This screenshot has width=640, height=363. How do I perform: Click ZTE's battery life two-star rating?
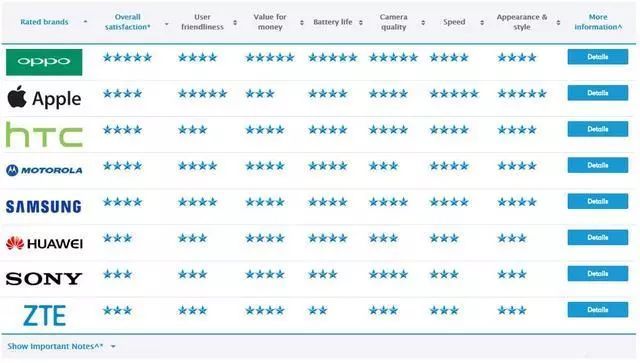[318, 310]
